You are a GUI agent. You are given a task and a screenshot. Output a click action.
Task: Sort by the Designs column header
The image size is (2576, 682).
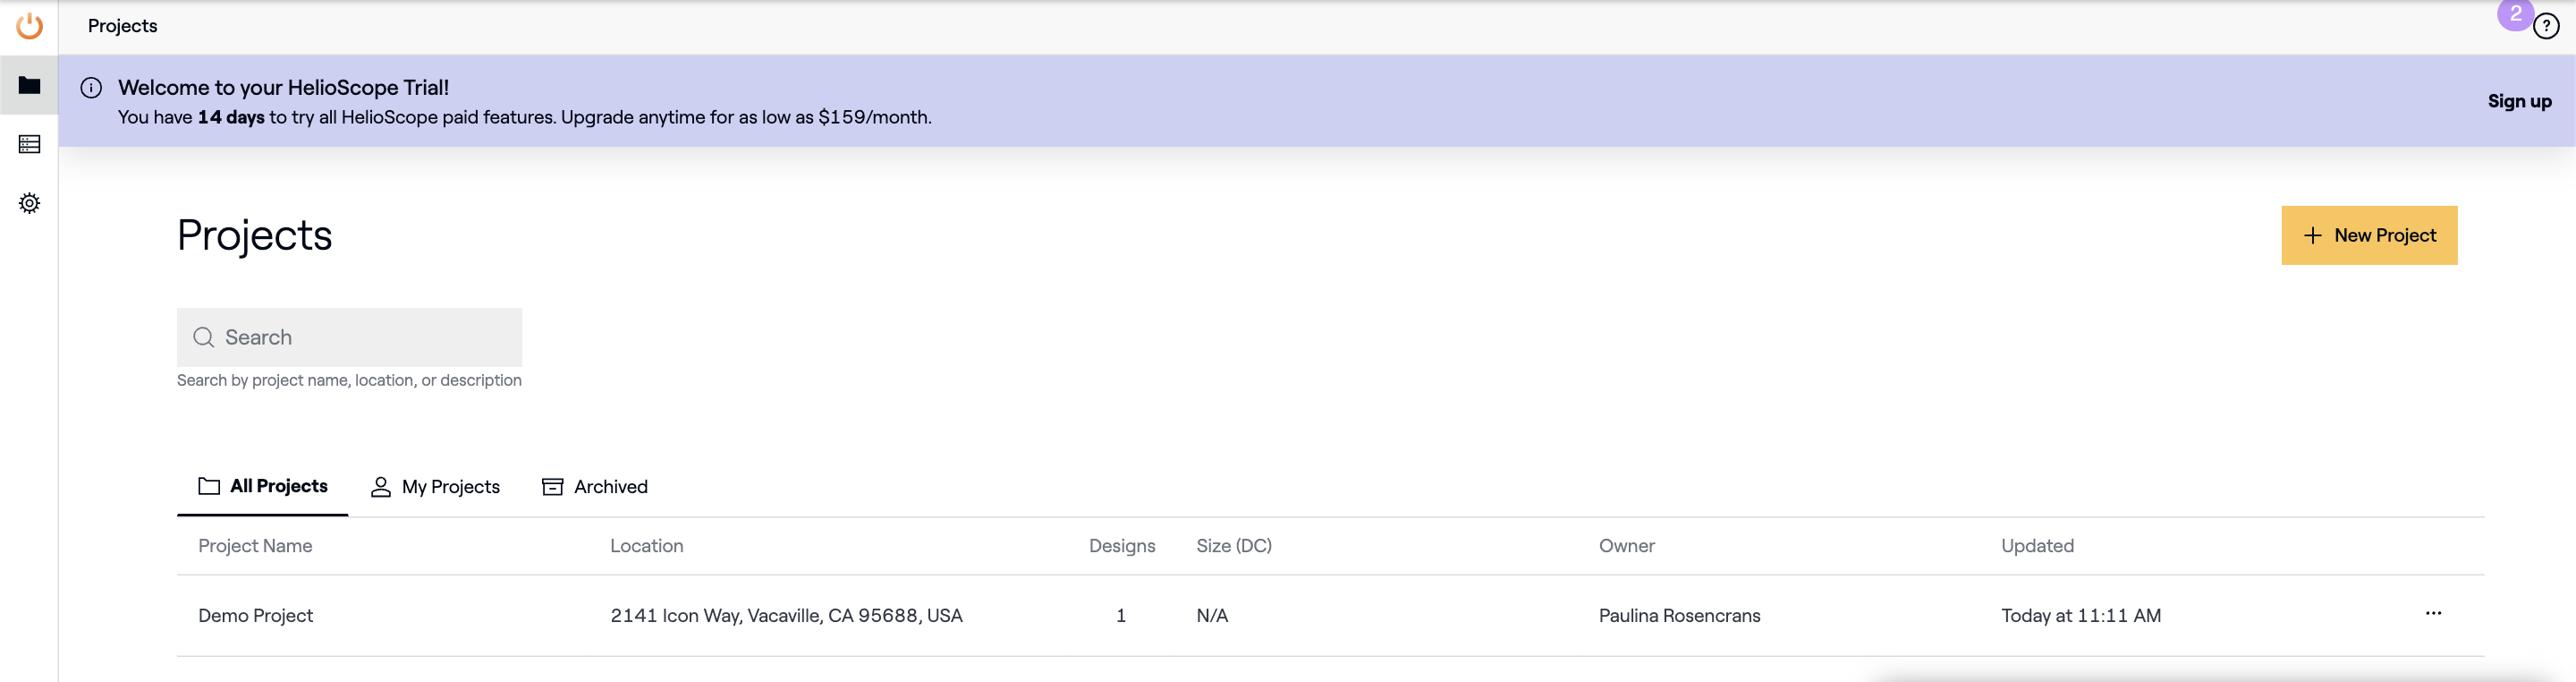[x=1122, y=546]
